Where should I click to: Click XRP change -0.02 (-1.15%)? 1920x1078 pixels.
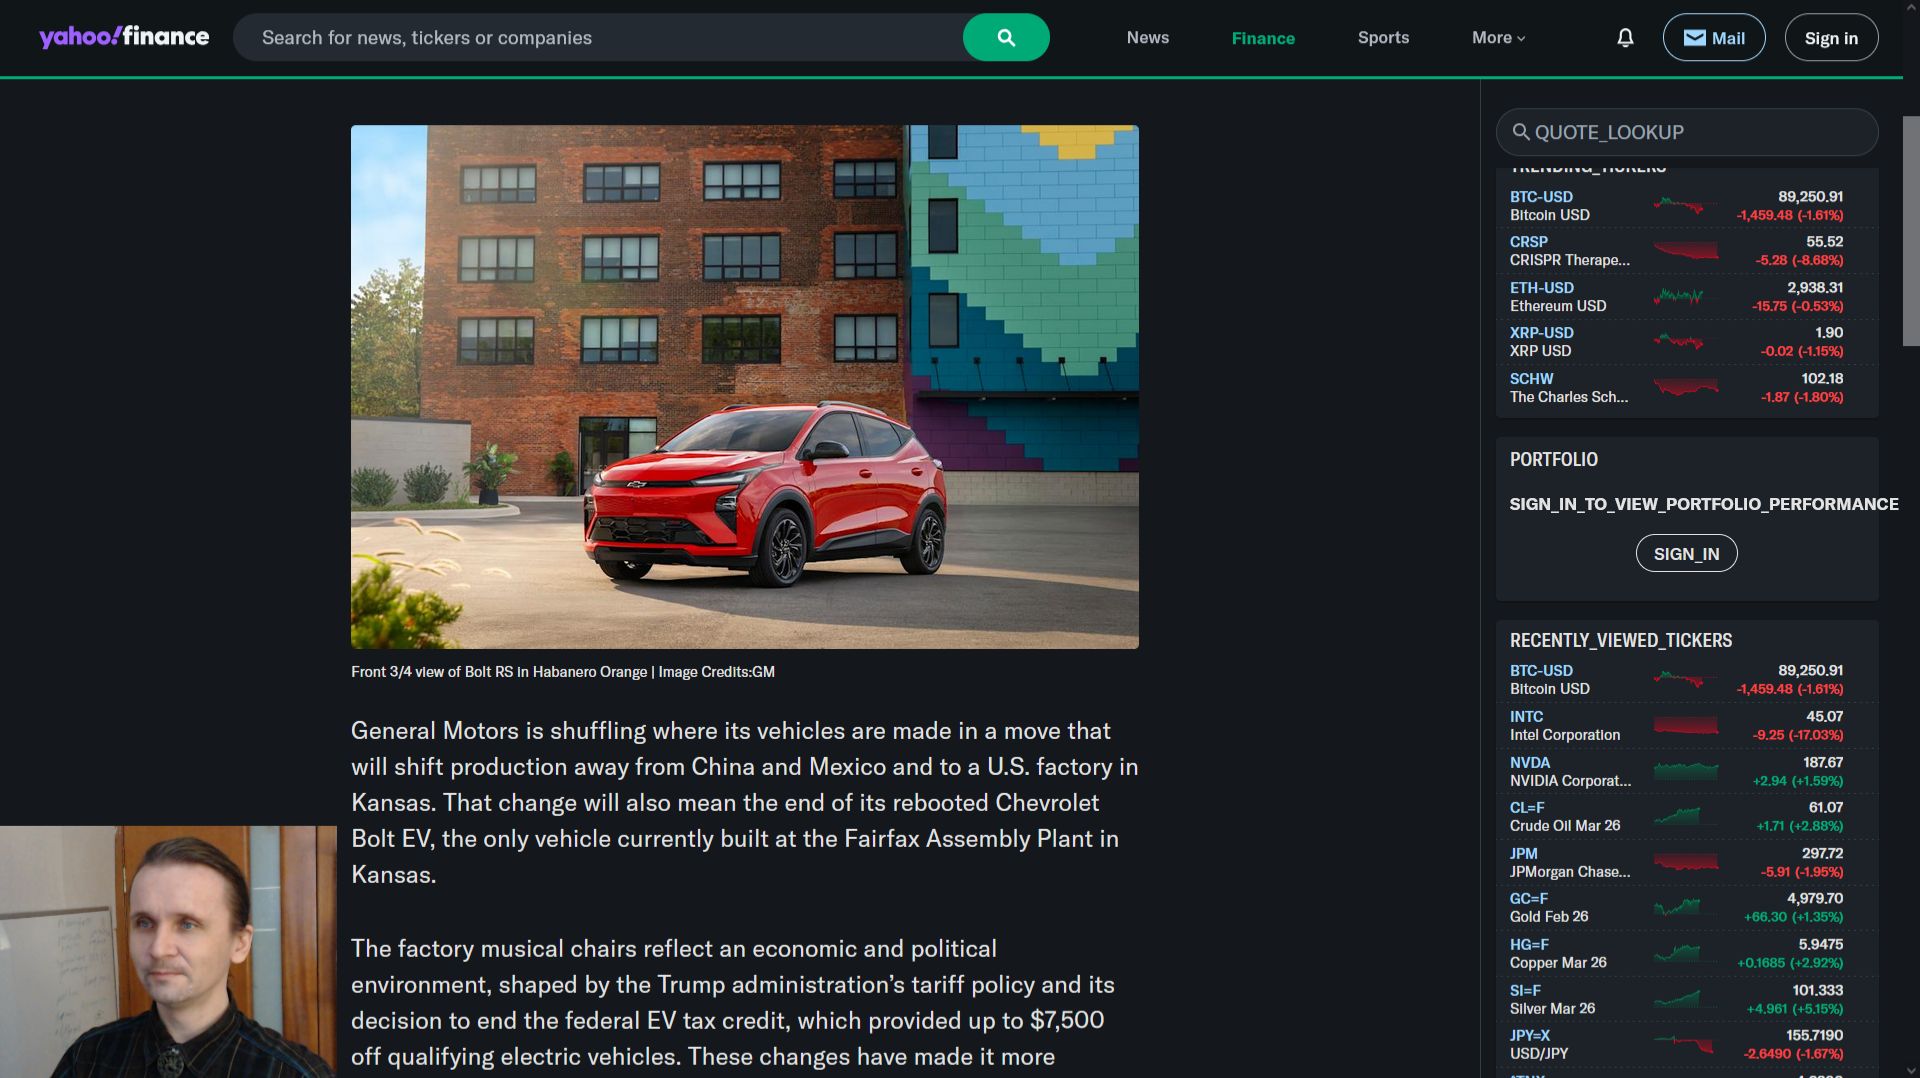pos(1801,351)
